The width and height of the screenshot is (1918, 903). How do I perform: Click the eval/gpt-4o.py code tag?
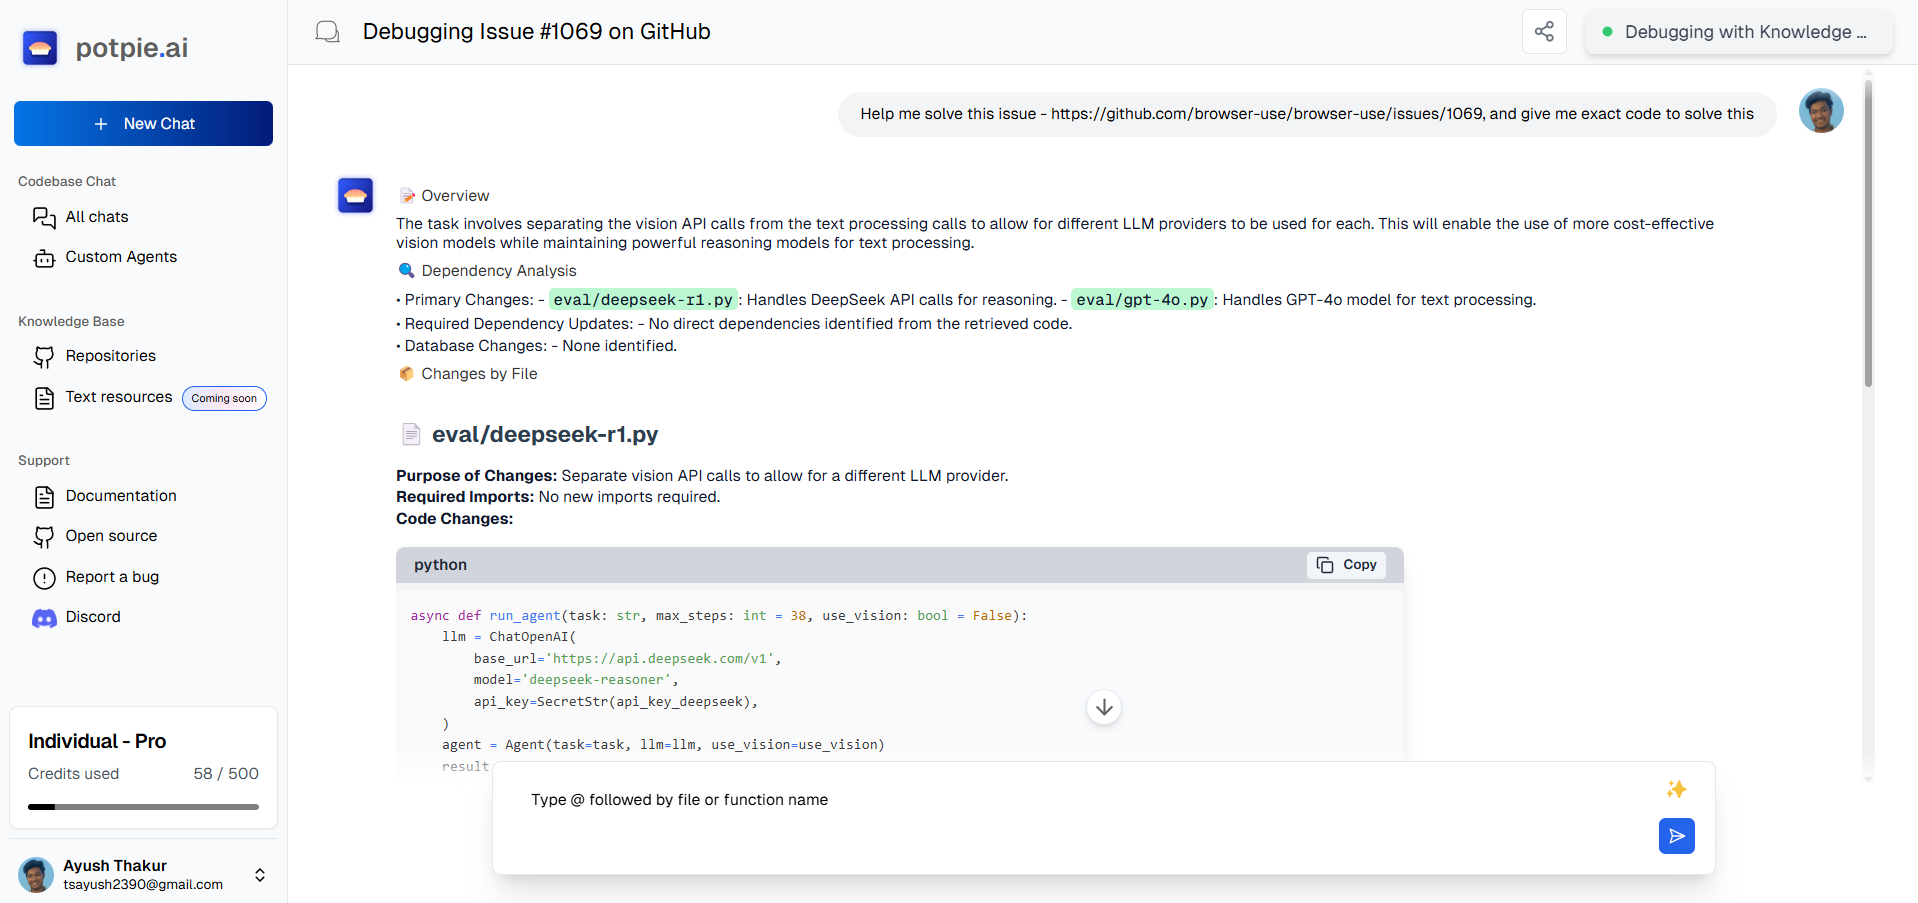[x=1142, y=300]
